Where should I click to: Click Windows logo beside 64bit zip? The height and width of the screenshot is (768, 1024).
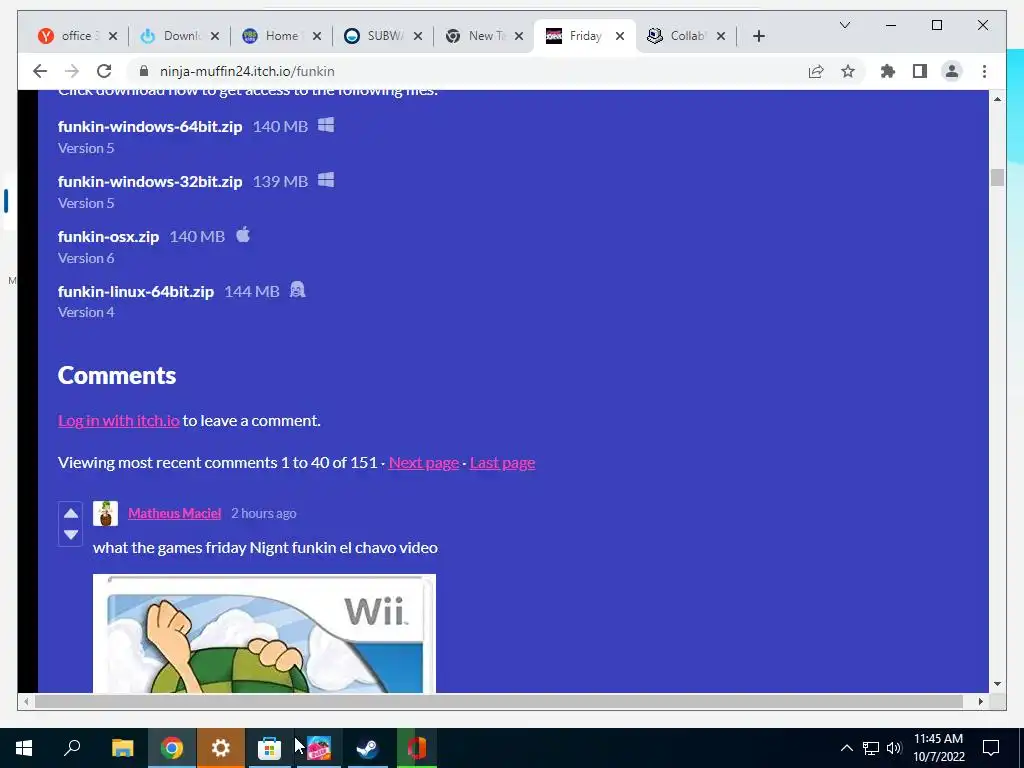[326, 125]
